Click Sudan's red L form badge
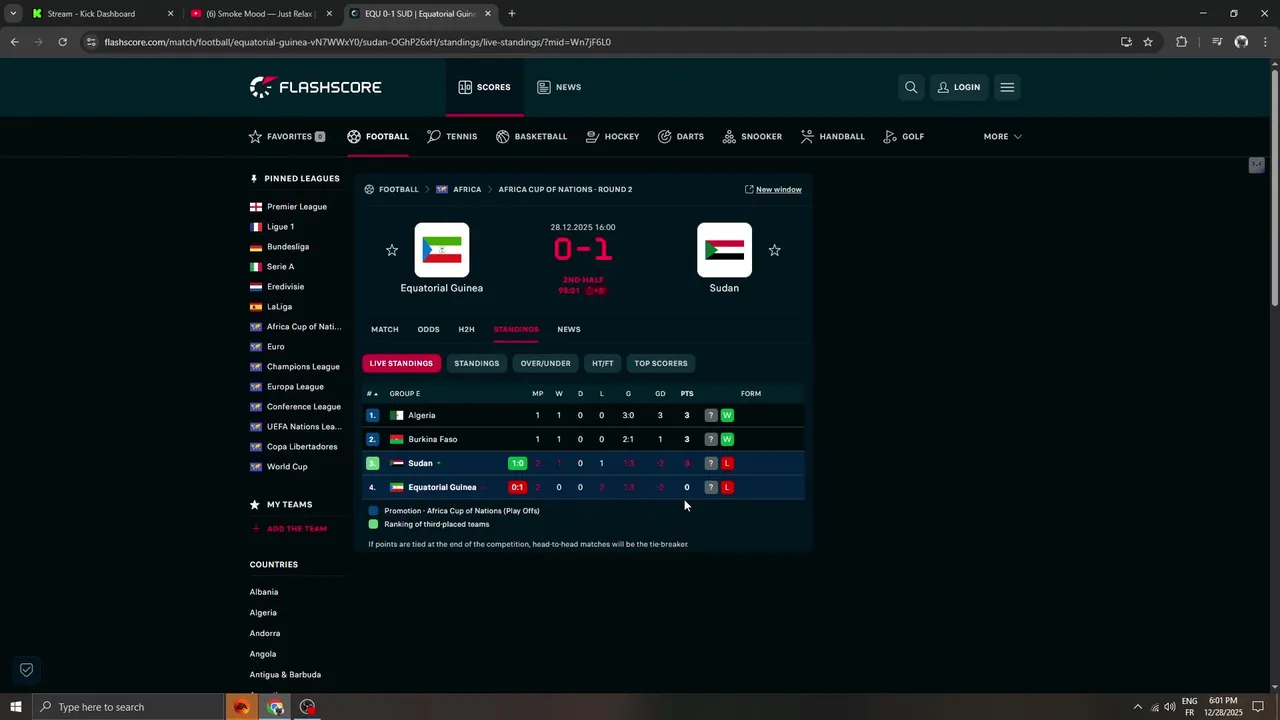This screenshot has width=1280, height=720. 727,463
